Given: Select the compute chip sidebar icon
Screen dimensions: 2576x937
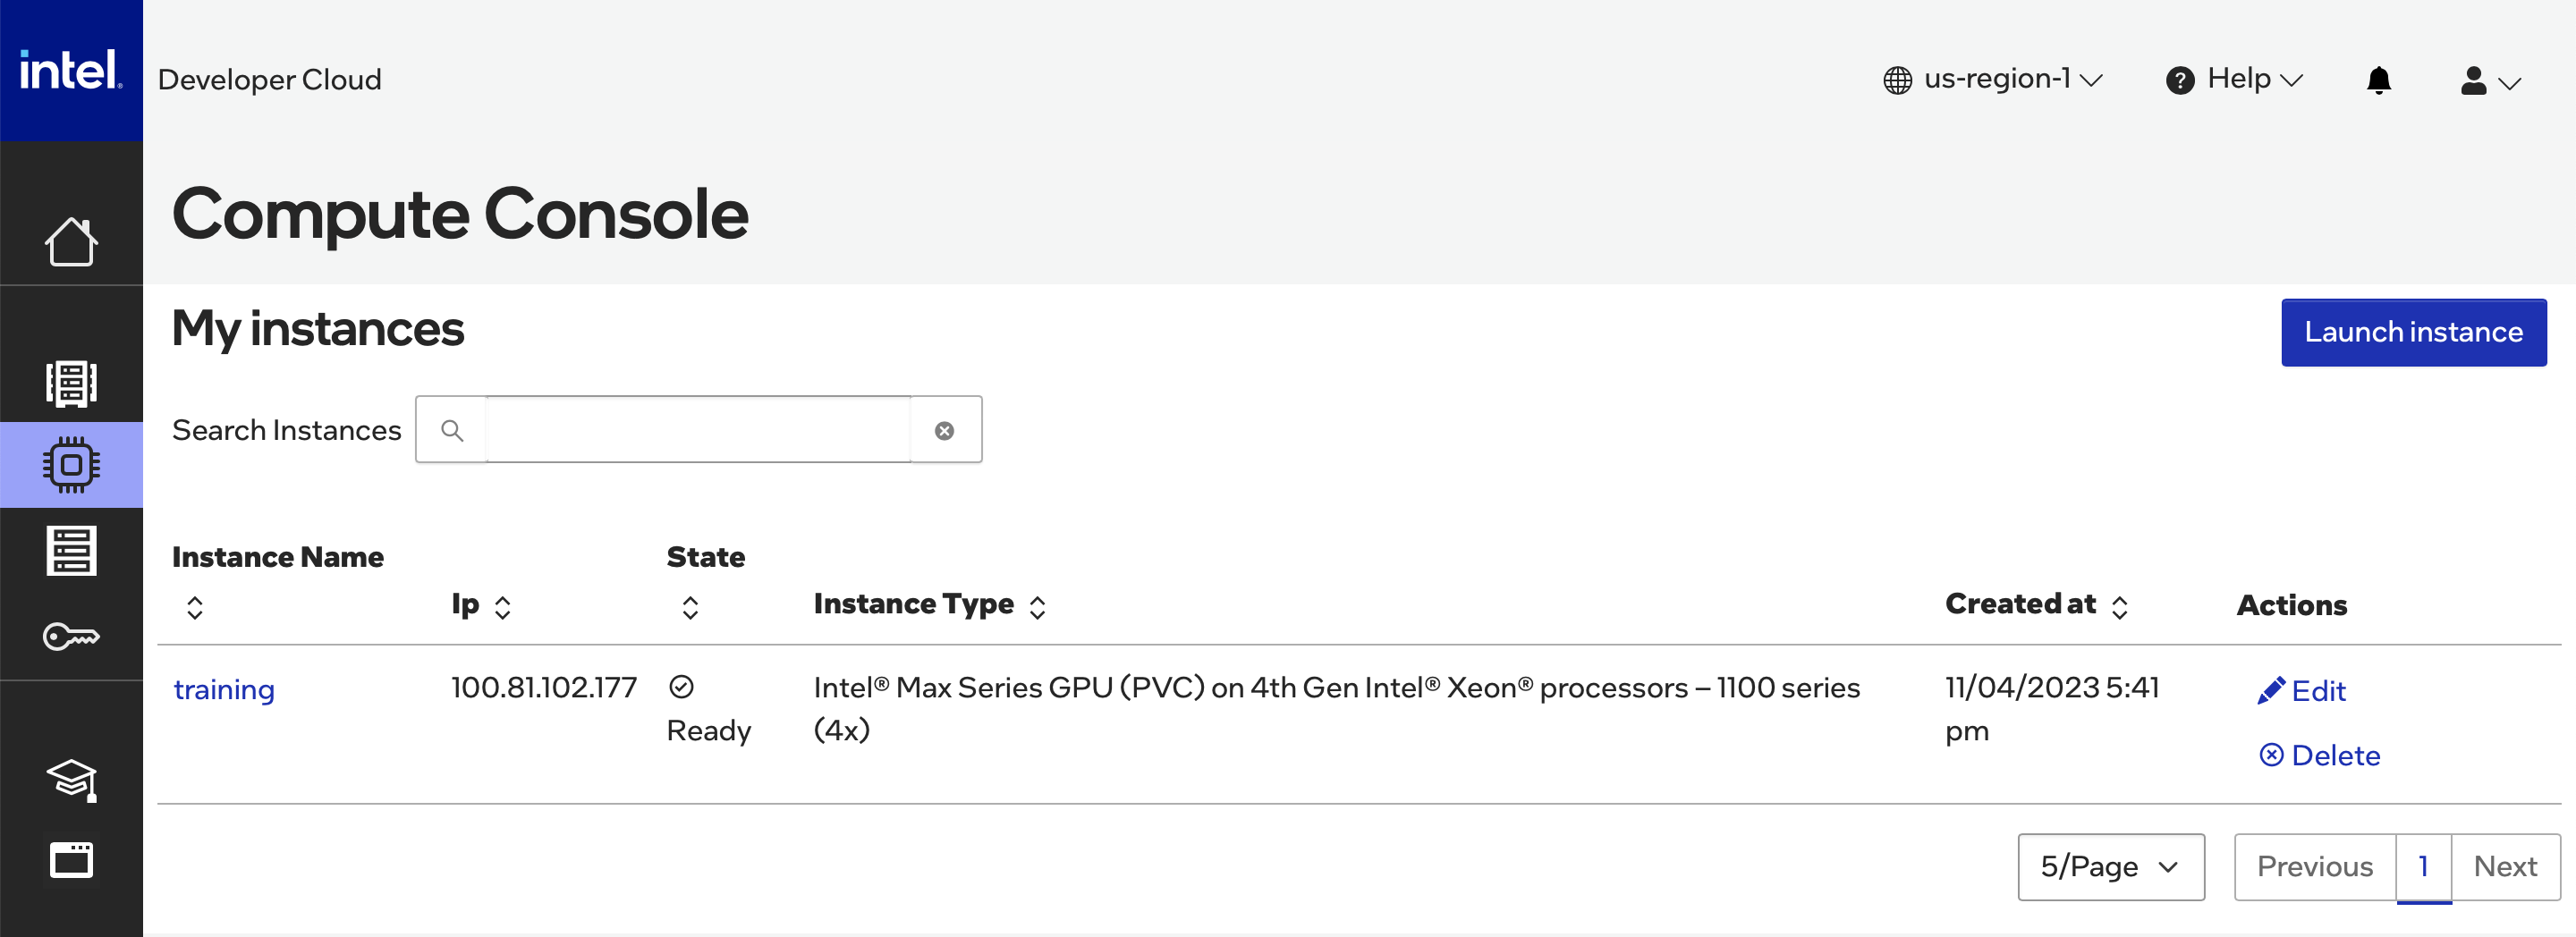Looking at the screenshot, I should pos(71,465).
